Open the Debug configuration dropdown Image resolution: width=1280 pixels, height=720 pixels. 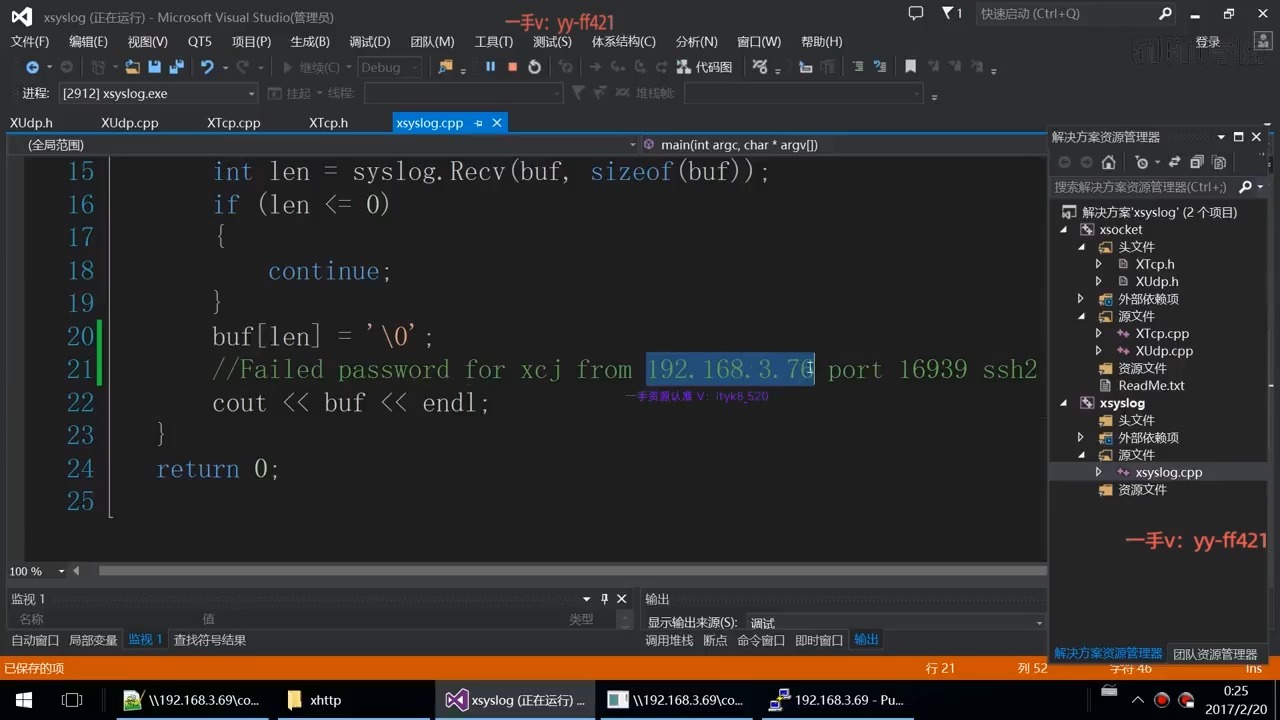point(389,67)
